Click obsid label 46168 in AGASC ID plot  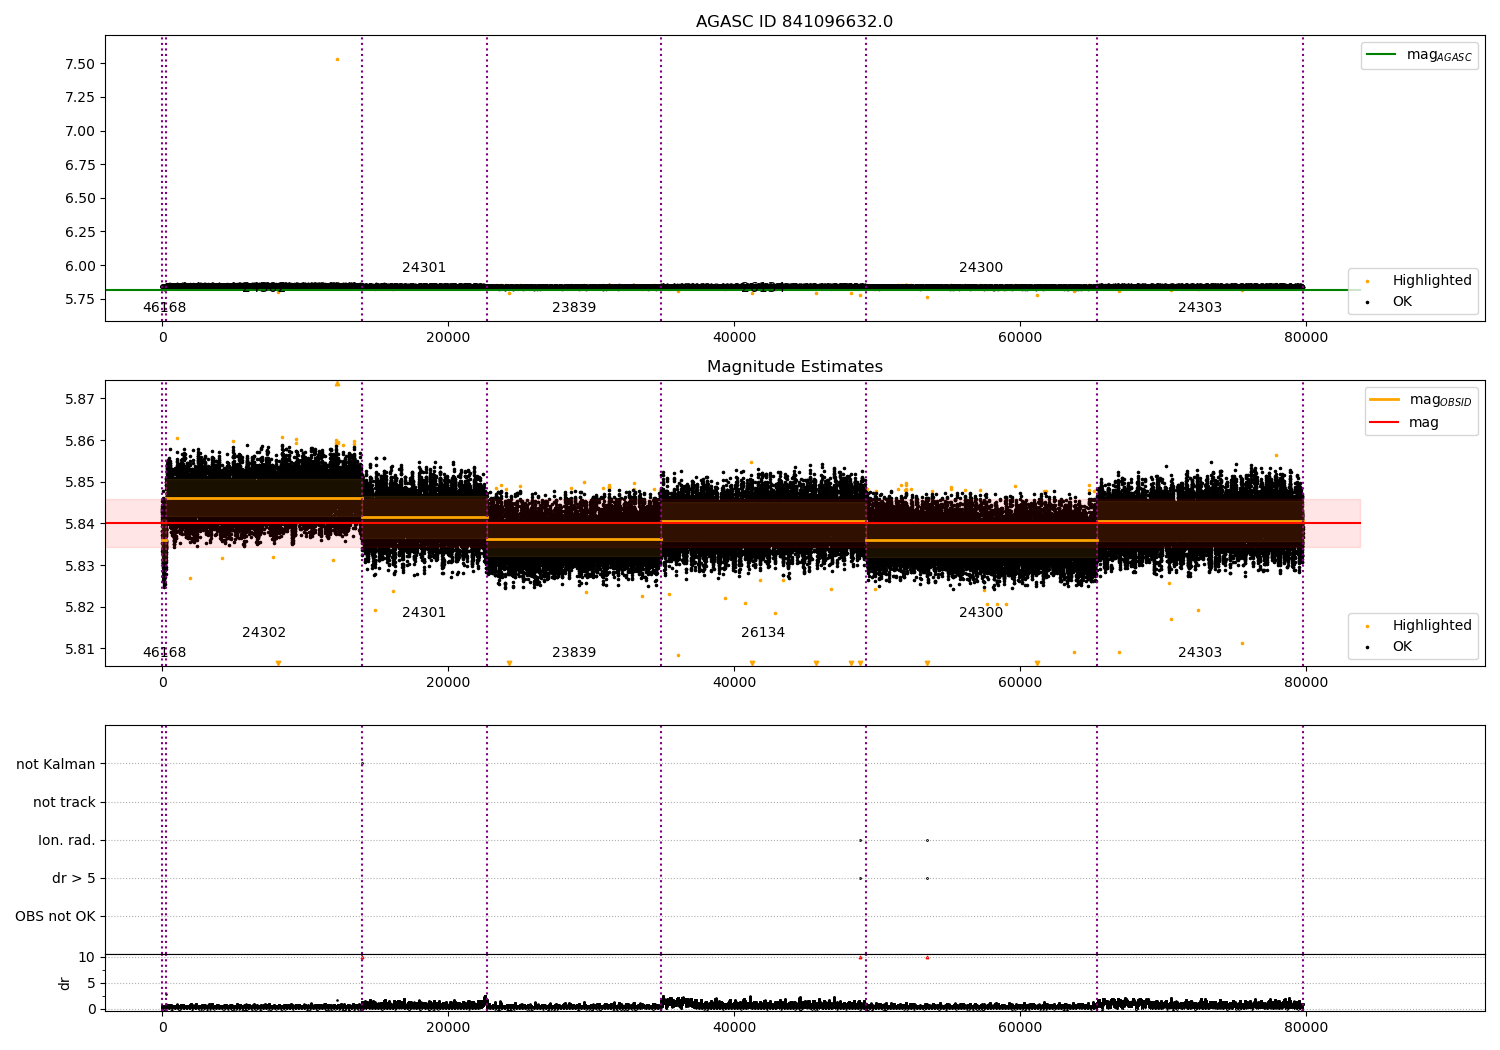[164, 308]
